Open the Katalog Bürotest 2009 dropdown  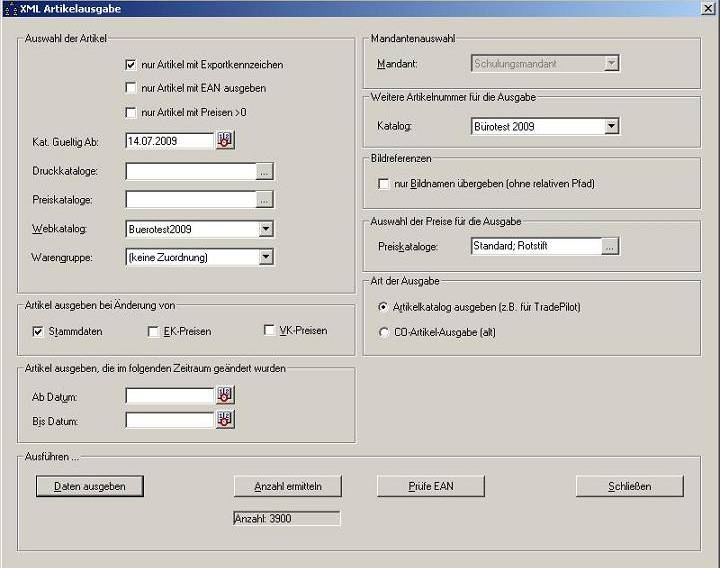[611, 126]
